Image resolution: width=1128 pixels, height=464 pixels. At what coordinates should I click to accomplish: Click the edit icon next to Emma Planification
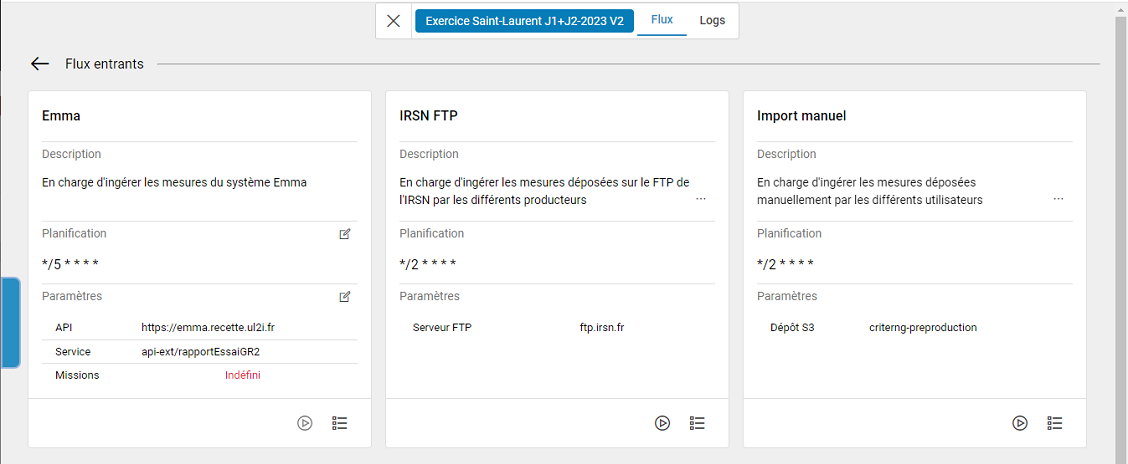tap(345, 234)
